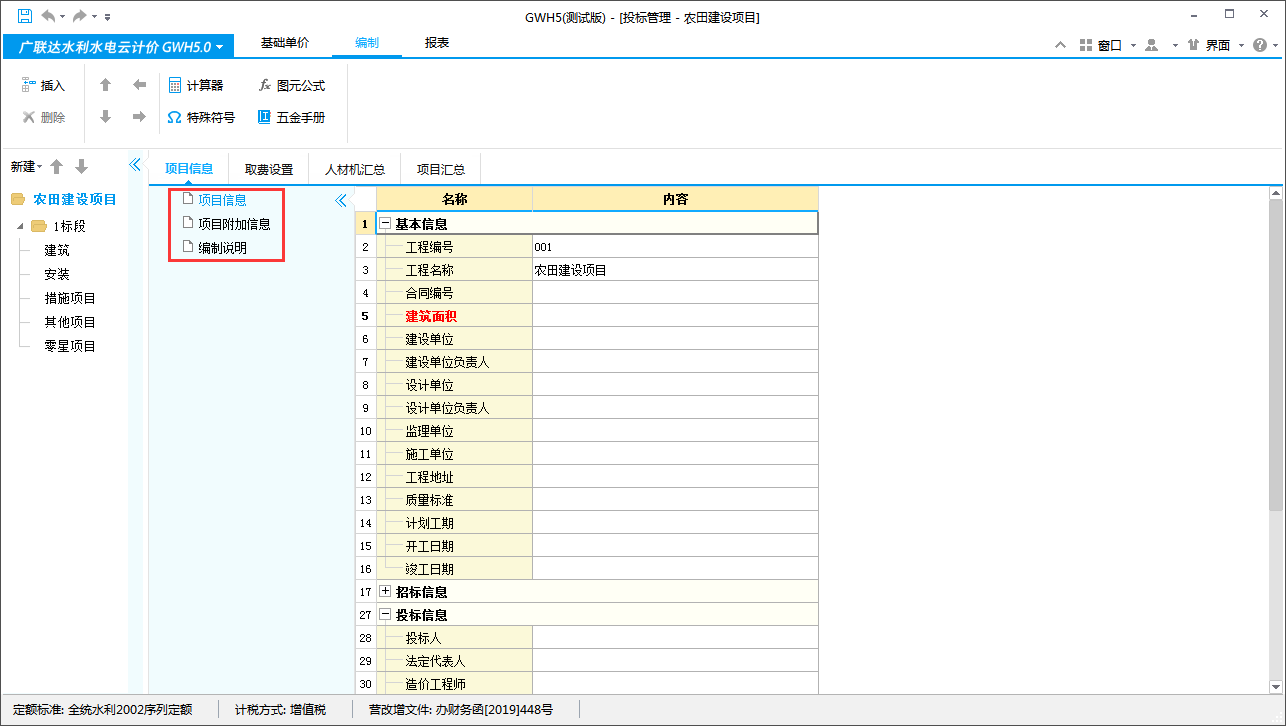Collapse the 基本信息 group
1286x726 pixels.
(x=385, y=224)
